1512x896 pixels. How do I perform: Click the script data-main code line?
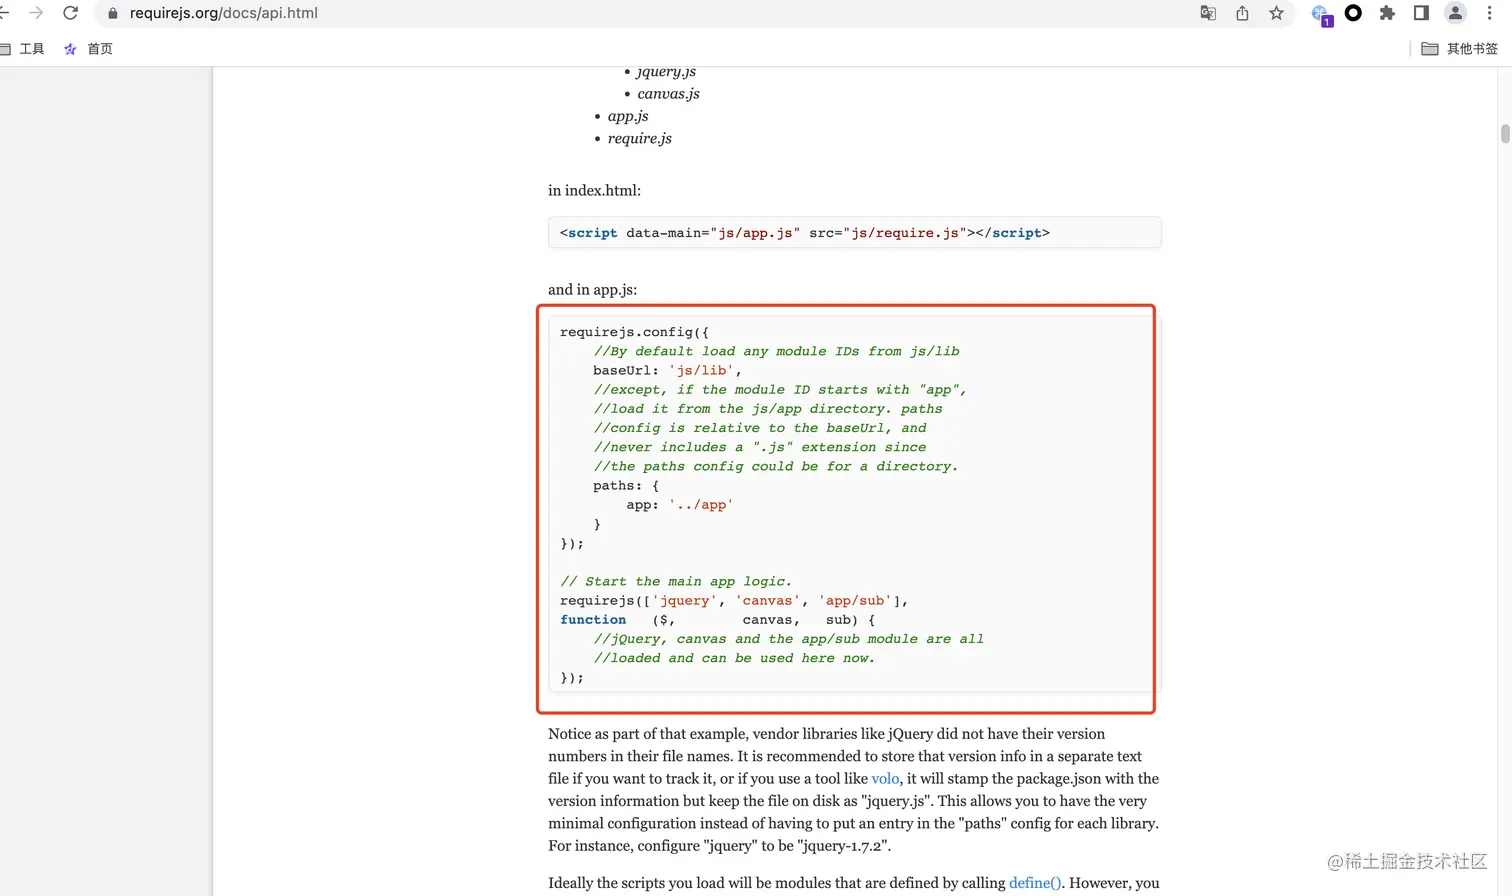[x=805, y=233]
